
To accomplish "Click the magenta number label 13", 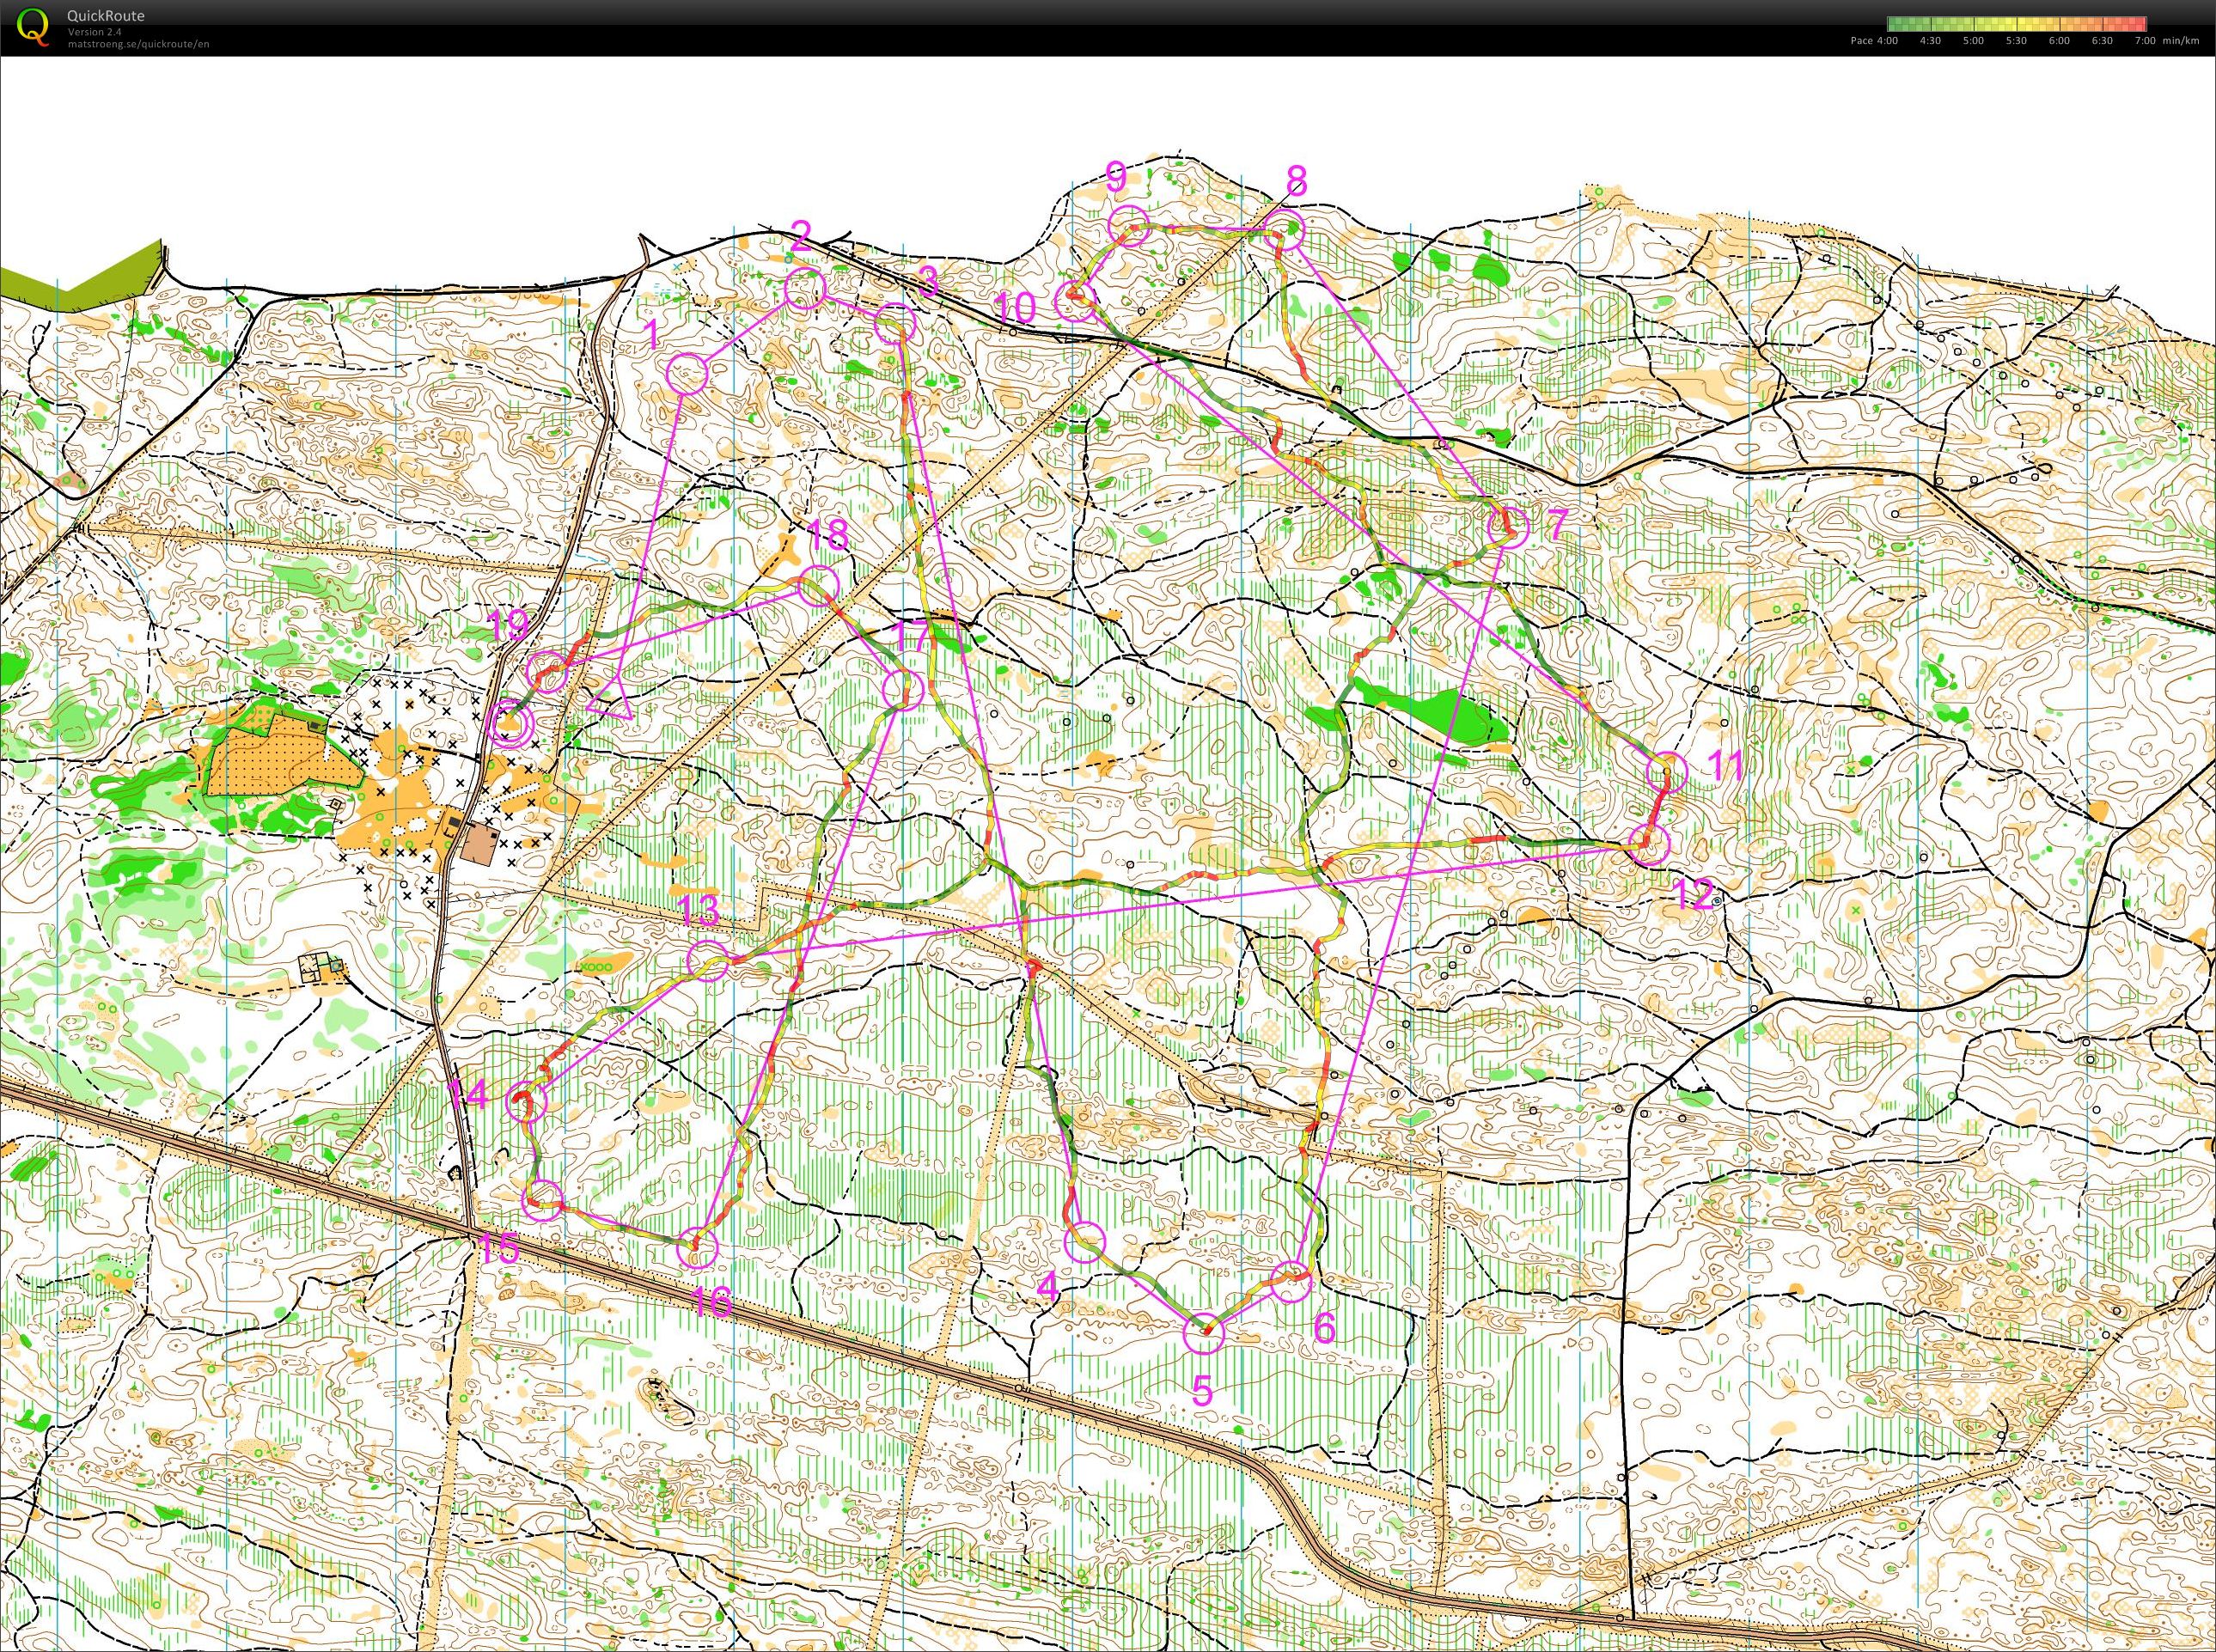I will (699, 910).
